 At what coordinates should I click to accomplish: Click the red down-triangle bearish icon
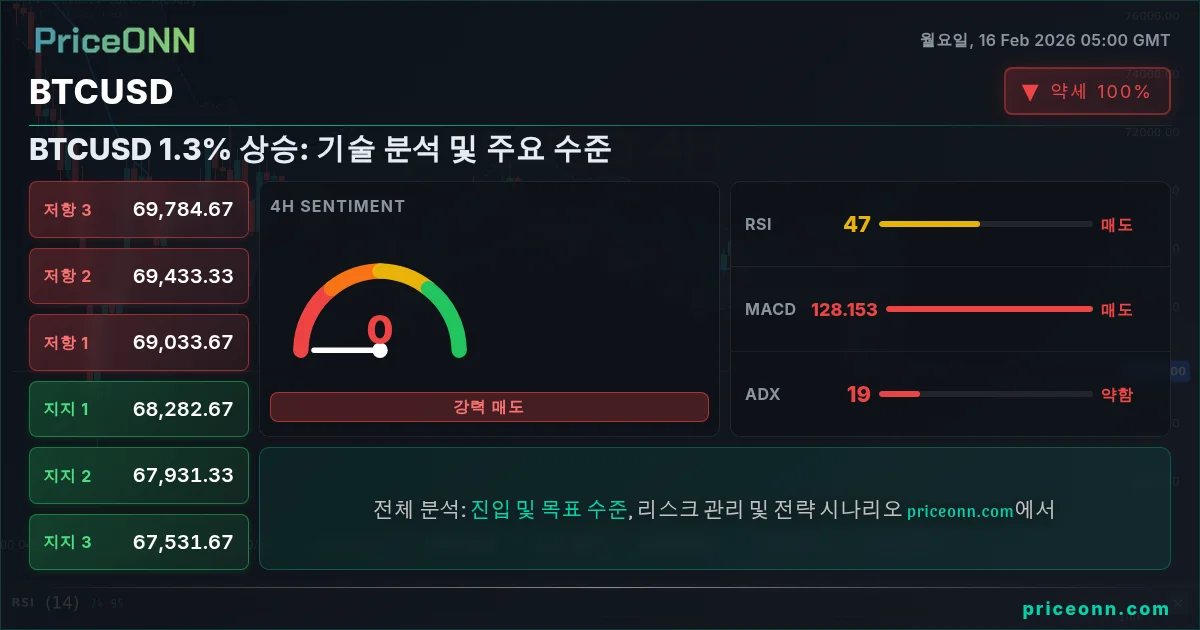tap(1030, 93)
